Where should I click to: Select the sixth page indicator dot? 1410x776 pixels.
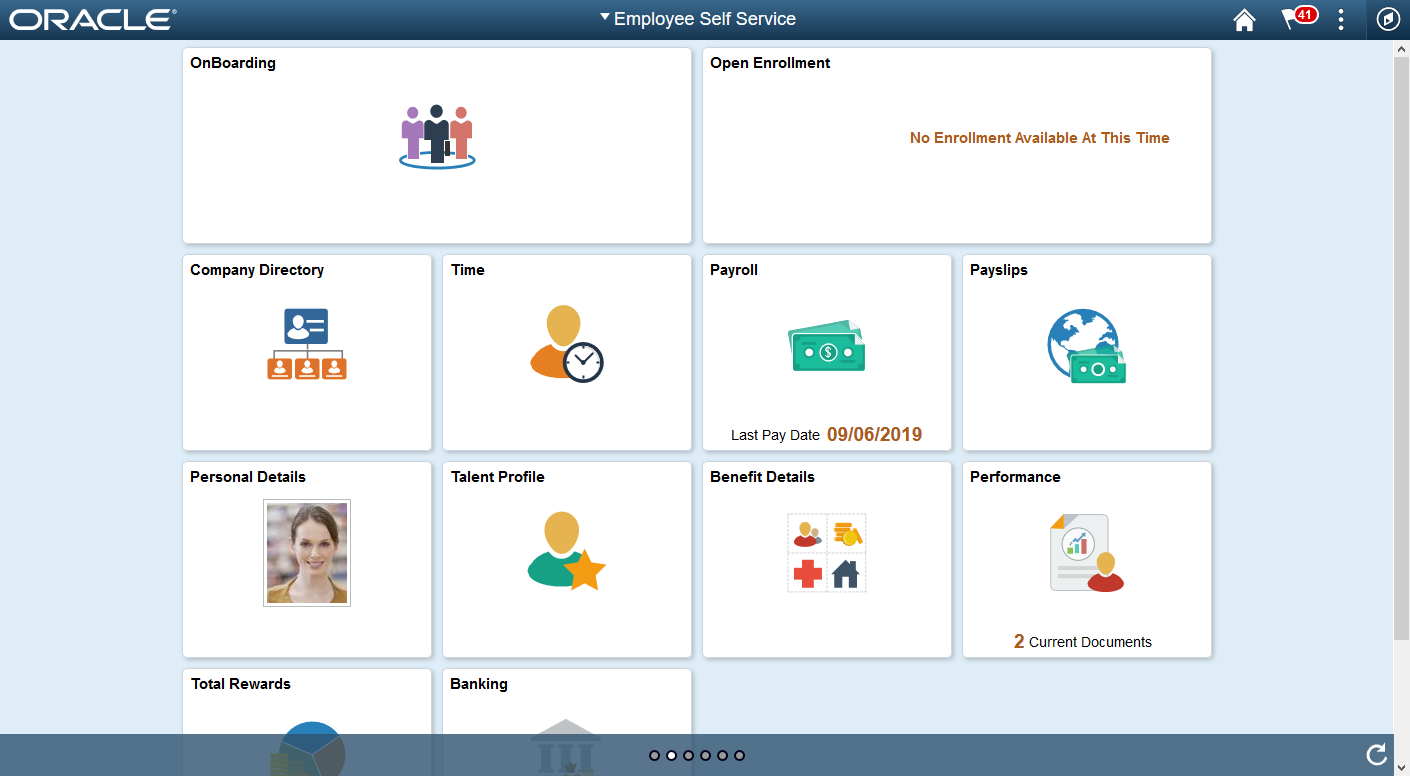[739, 756]
